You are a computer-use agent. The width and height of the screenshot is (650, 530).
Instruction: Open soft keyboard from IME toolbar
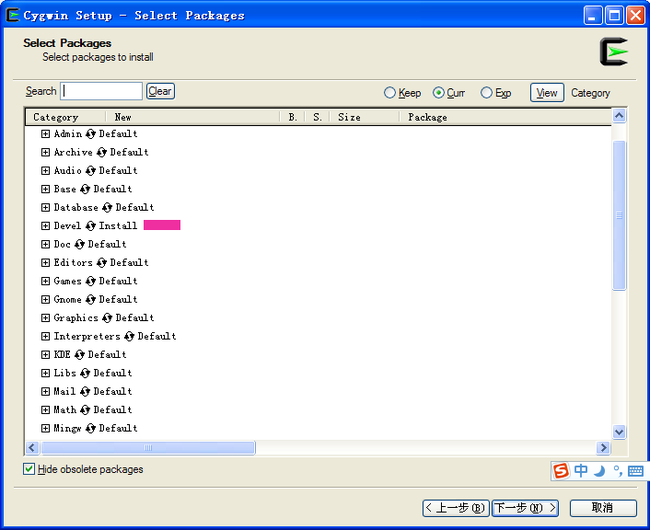635,471
